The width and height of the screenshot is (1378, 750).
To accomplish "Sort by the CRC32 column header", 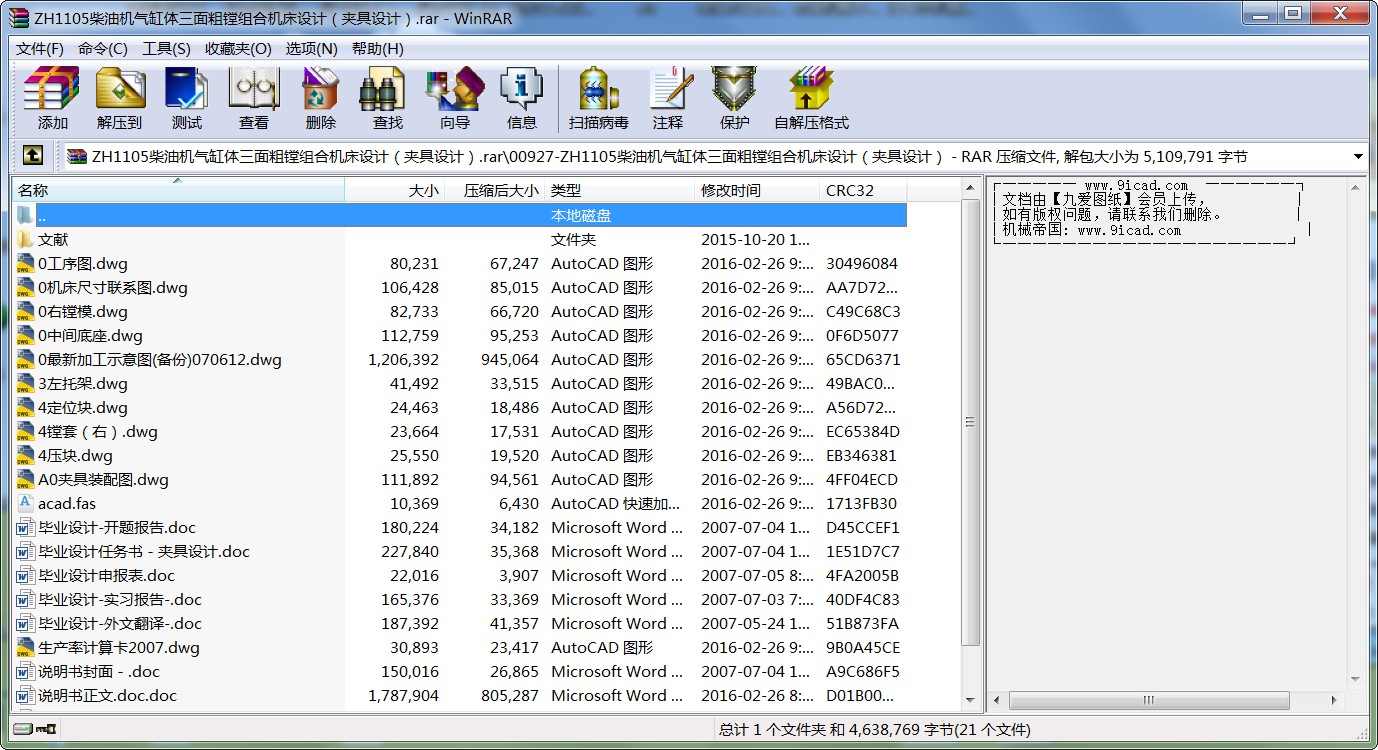I will tap(863, 190).
